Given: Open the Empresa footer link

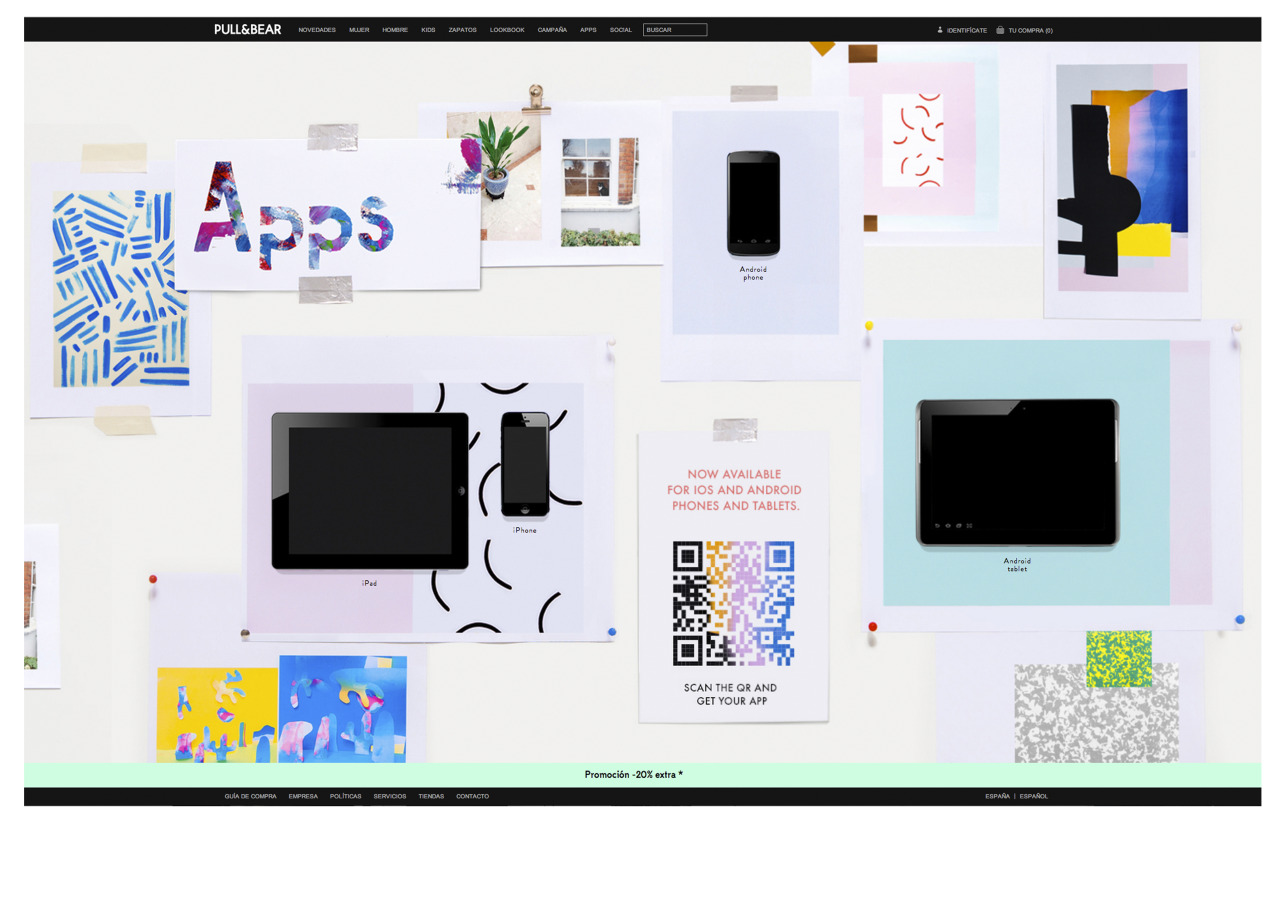Looking at the screenshot, I should 303,797.
